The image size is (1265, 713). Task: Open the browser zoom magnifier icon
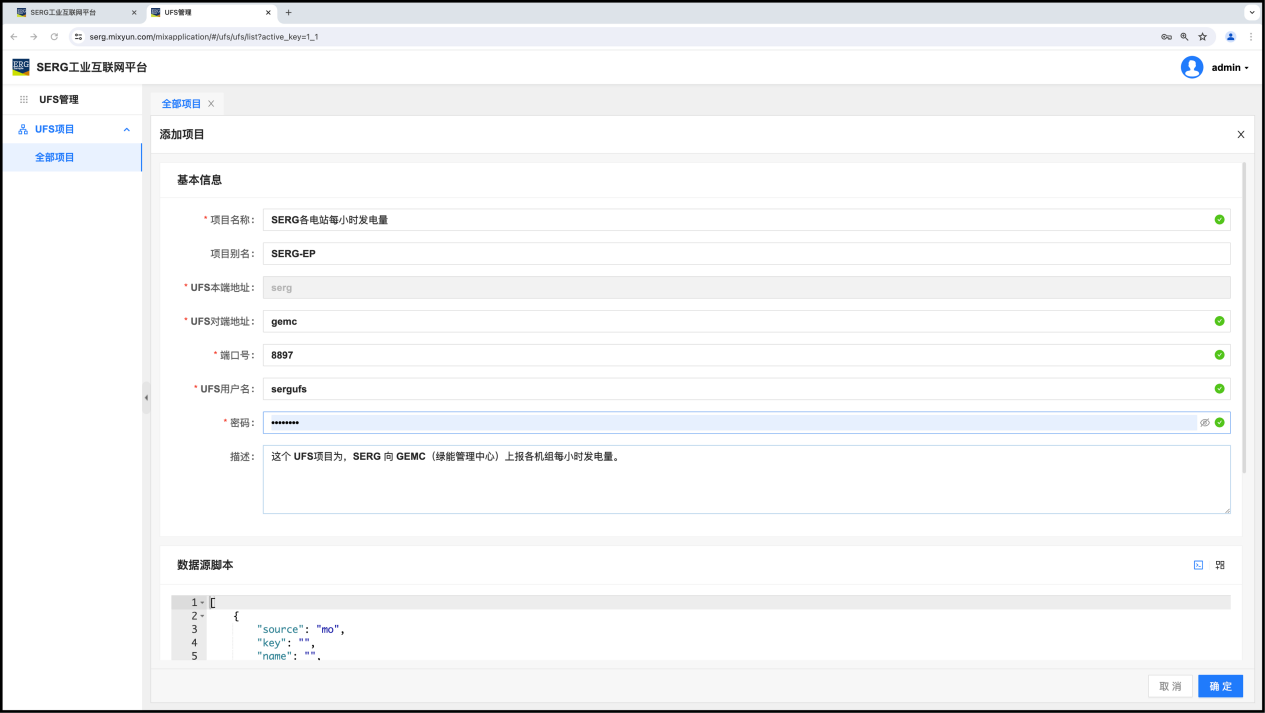click(1184, 37)
